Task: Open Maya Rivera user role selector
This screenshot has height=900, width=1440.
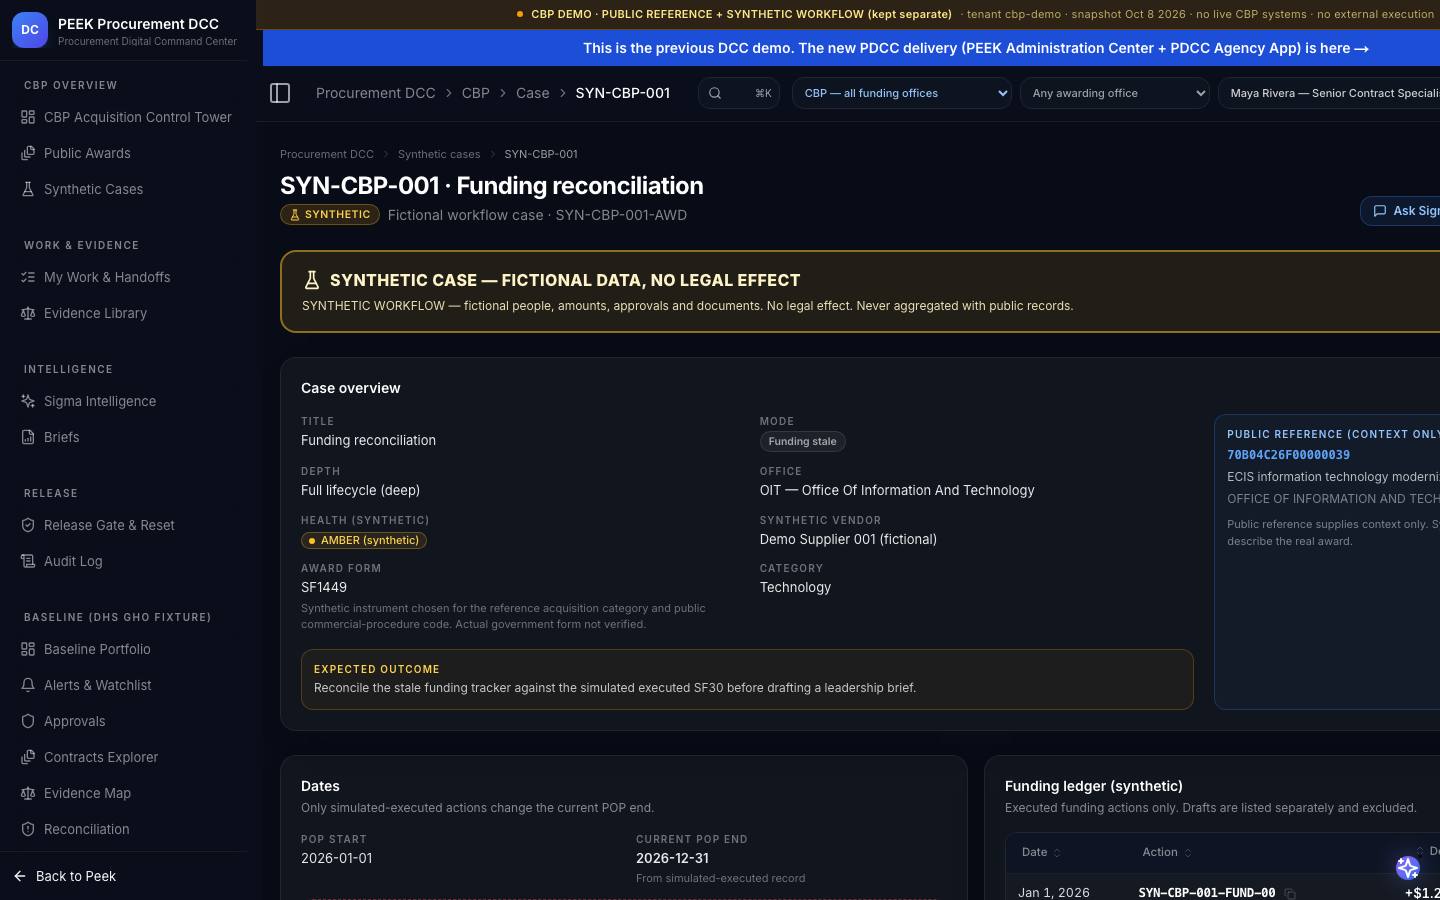Action: [x=1329, y=93]
